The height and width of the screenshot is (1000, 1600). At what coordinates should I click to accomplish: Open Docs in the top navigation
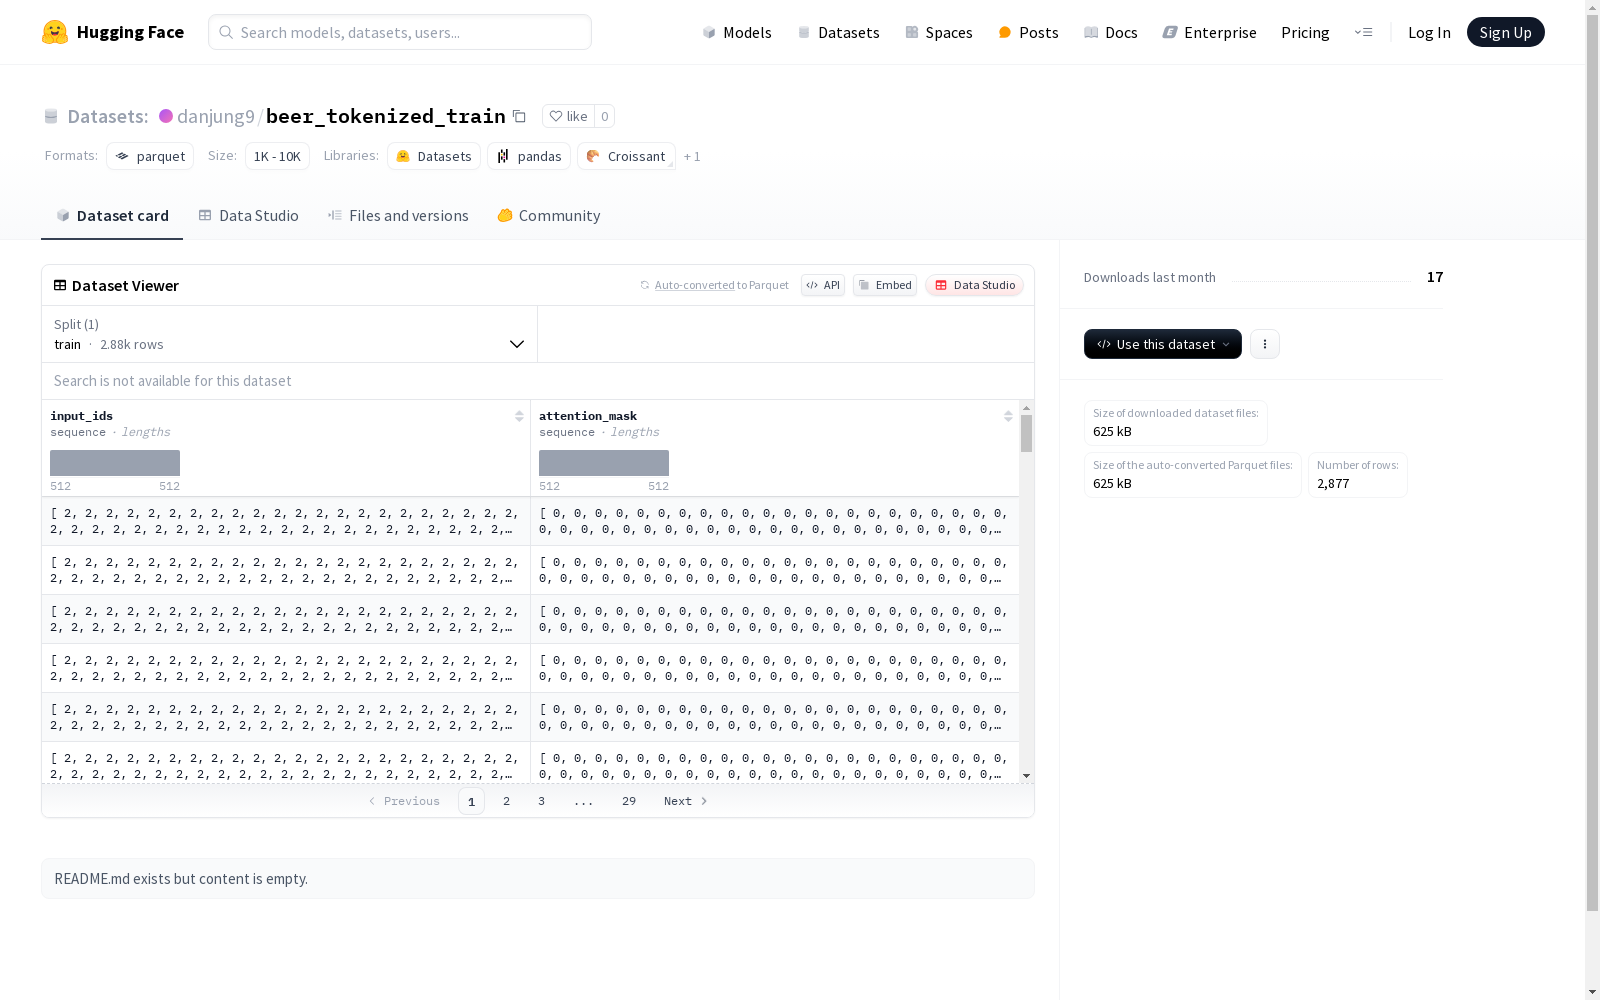[x=1111, y=32]
